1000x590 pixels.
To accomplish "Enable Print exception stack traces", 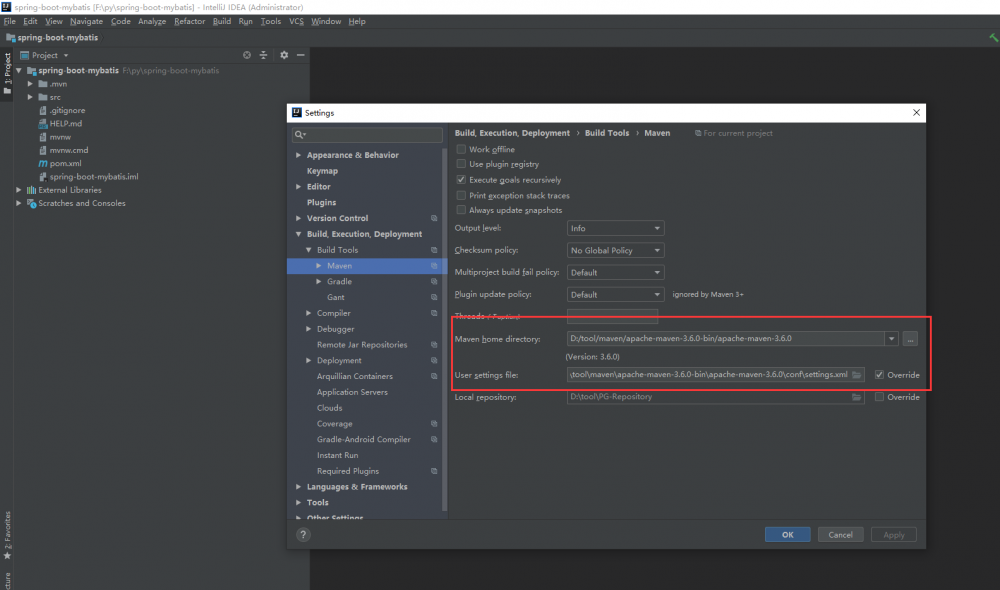I will (x=461, y=195).
